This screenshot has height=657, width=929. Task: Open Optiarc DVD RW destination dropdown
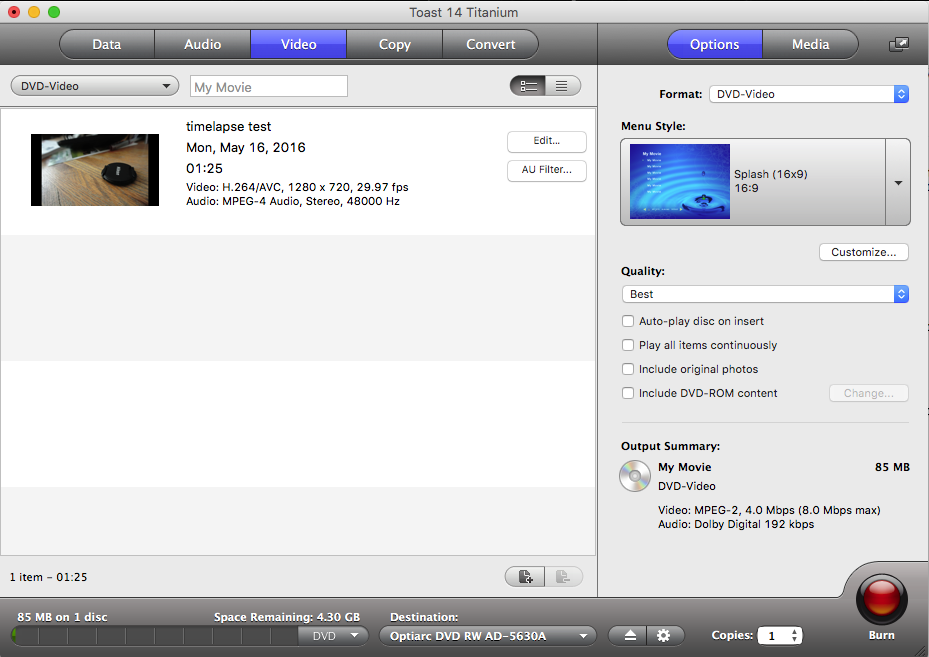click(x=488, y=636)
